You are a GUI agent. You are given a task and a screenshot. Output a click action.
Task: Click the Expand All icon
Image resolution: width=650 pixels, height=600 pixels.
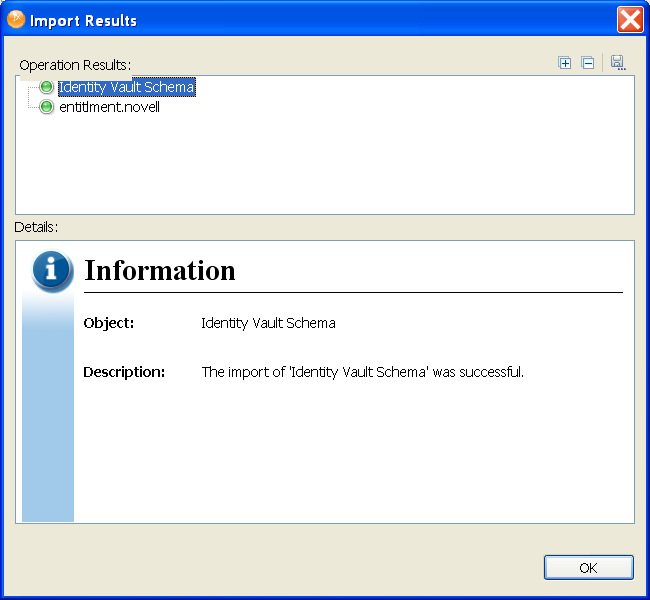564,63
